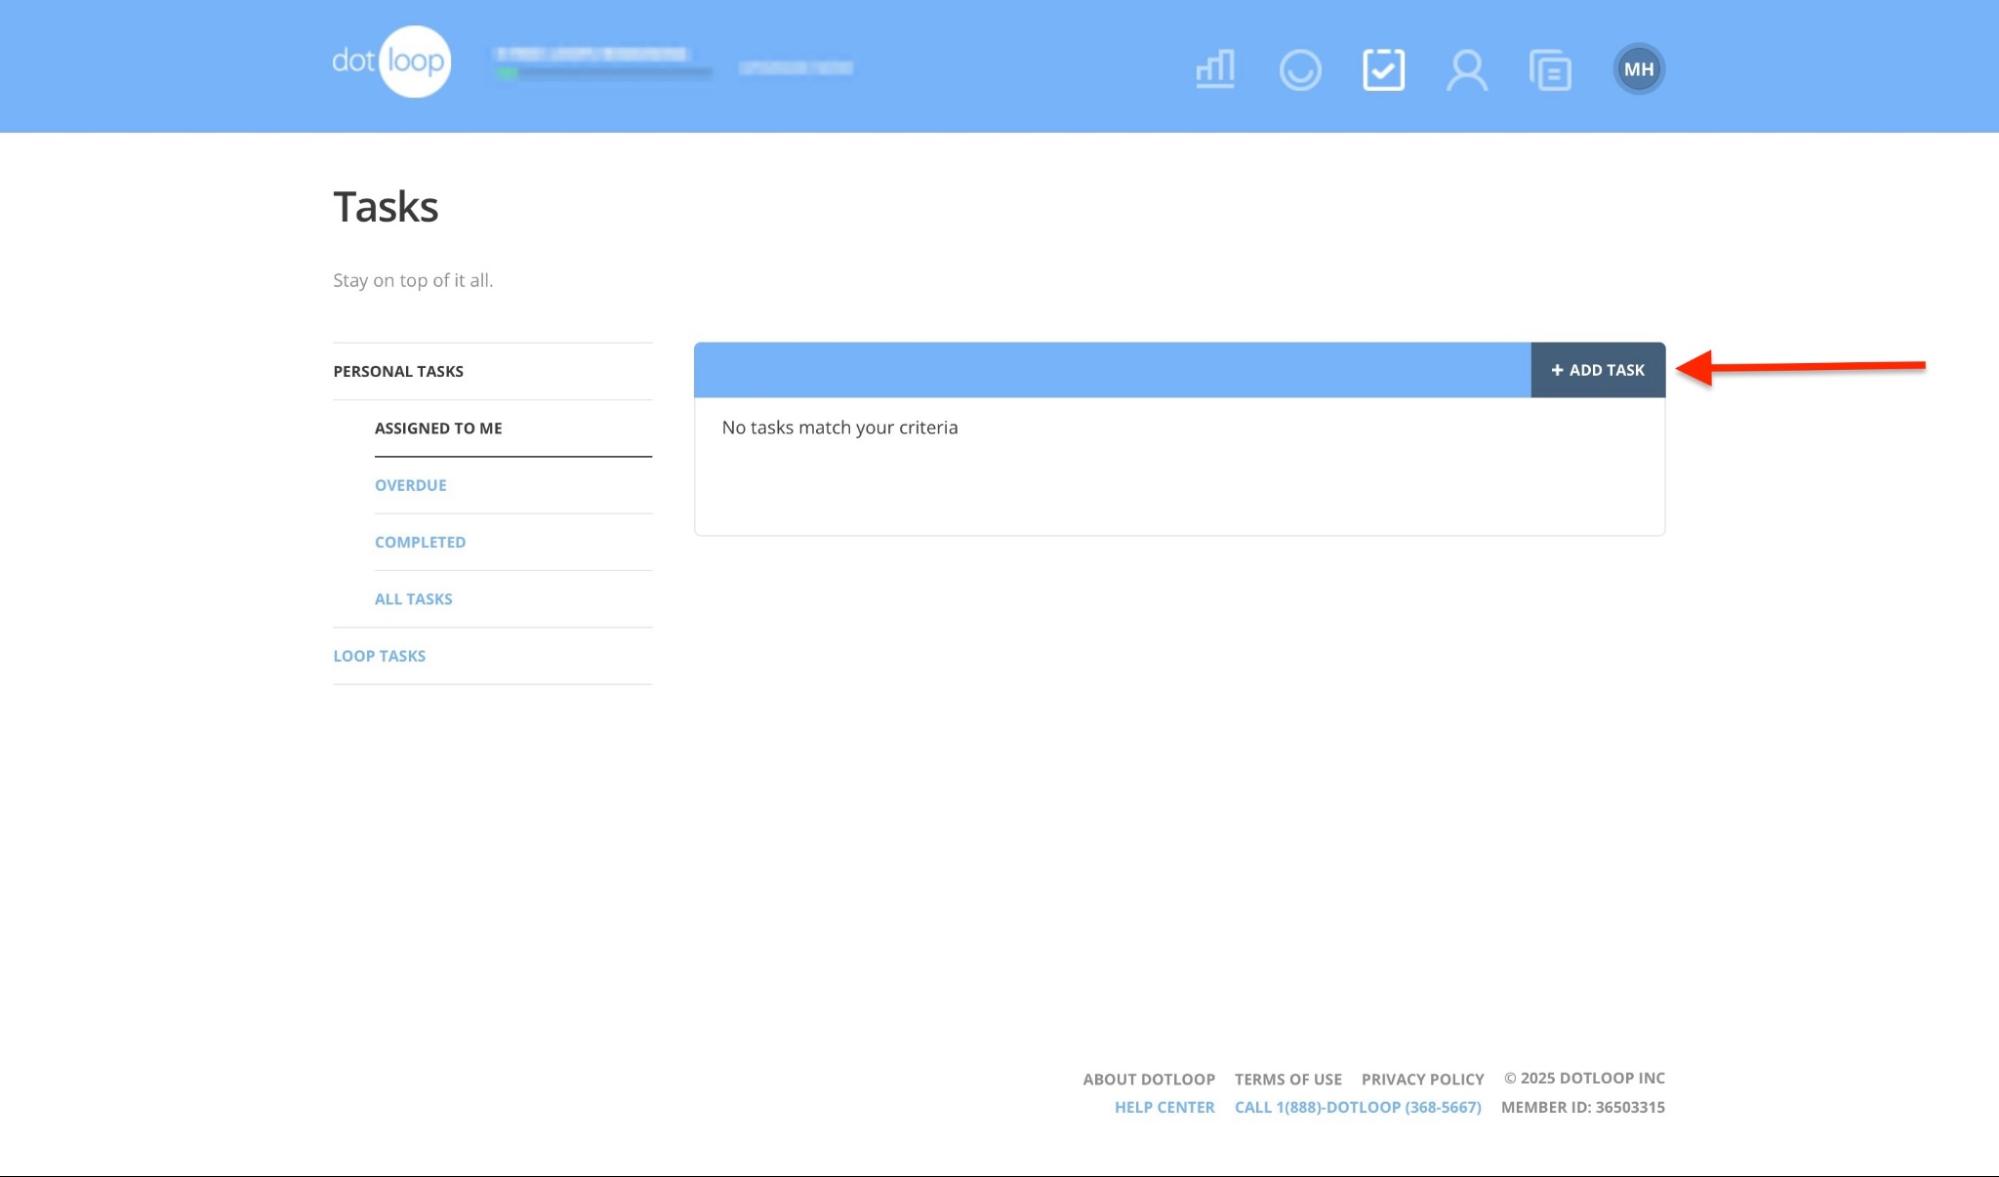Expand the LOOP TASKS section
The width and height of the screenshot is (1999, 1177).
pyautogui.click(x=379, y=655)
